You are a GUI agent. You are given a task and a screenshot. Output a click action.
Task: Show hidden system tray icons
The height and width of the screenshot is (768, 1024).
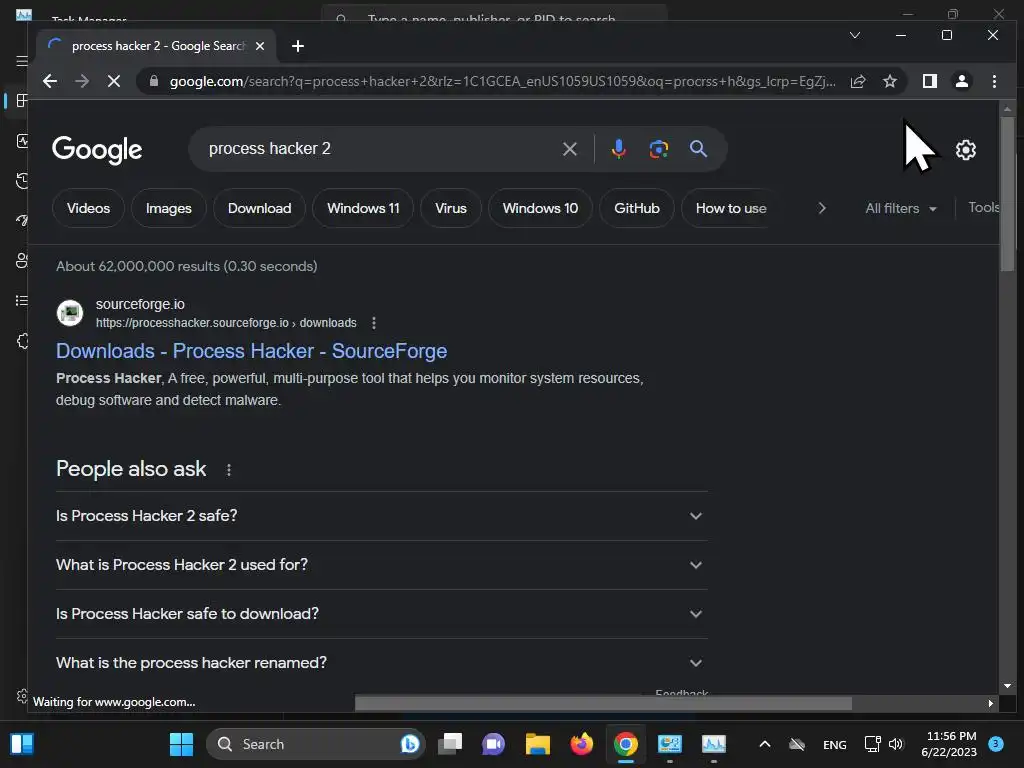(x=764, y=744)
